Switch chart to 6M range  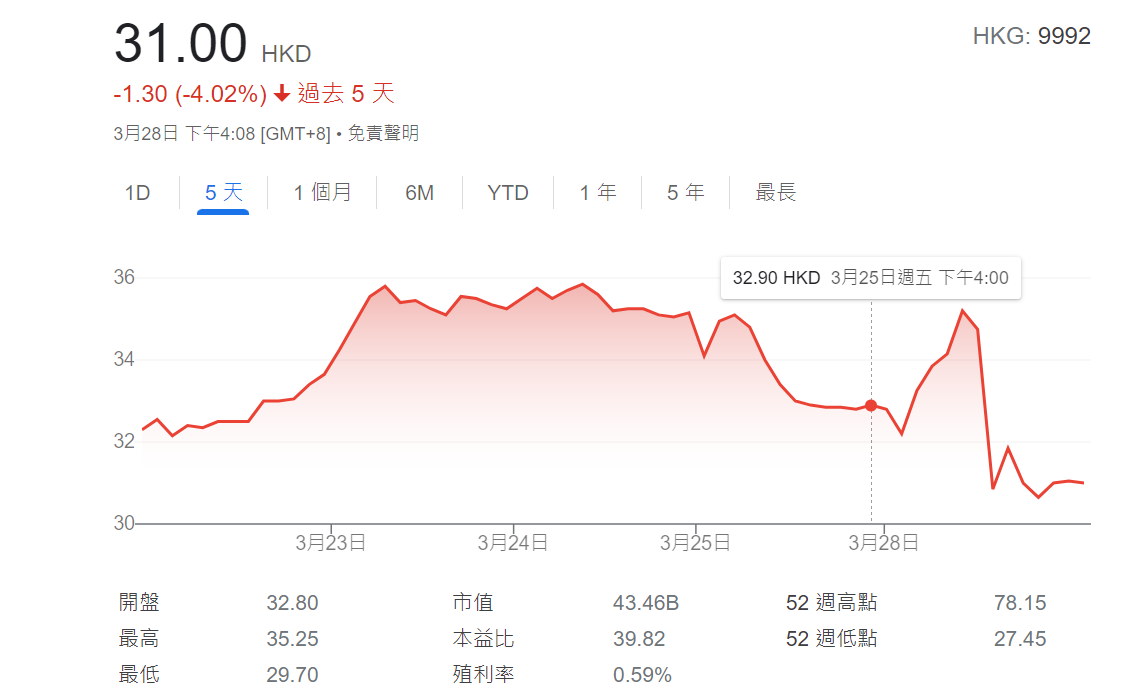(x=419, y=193)
